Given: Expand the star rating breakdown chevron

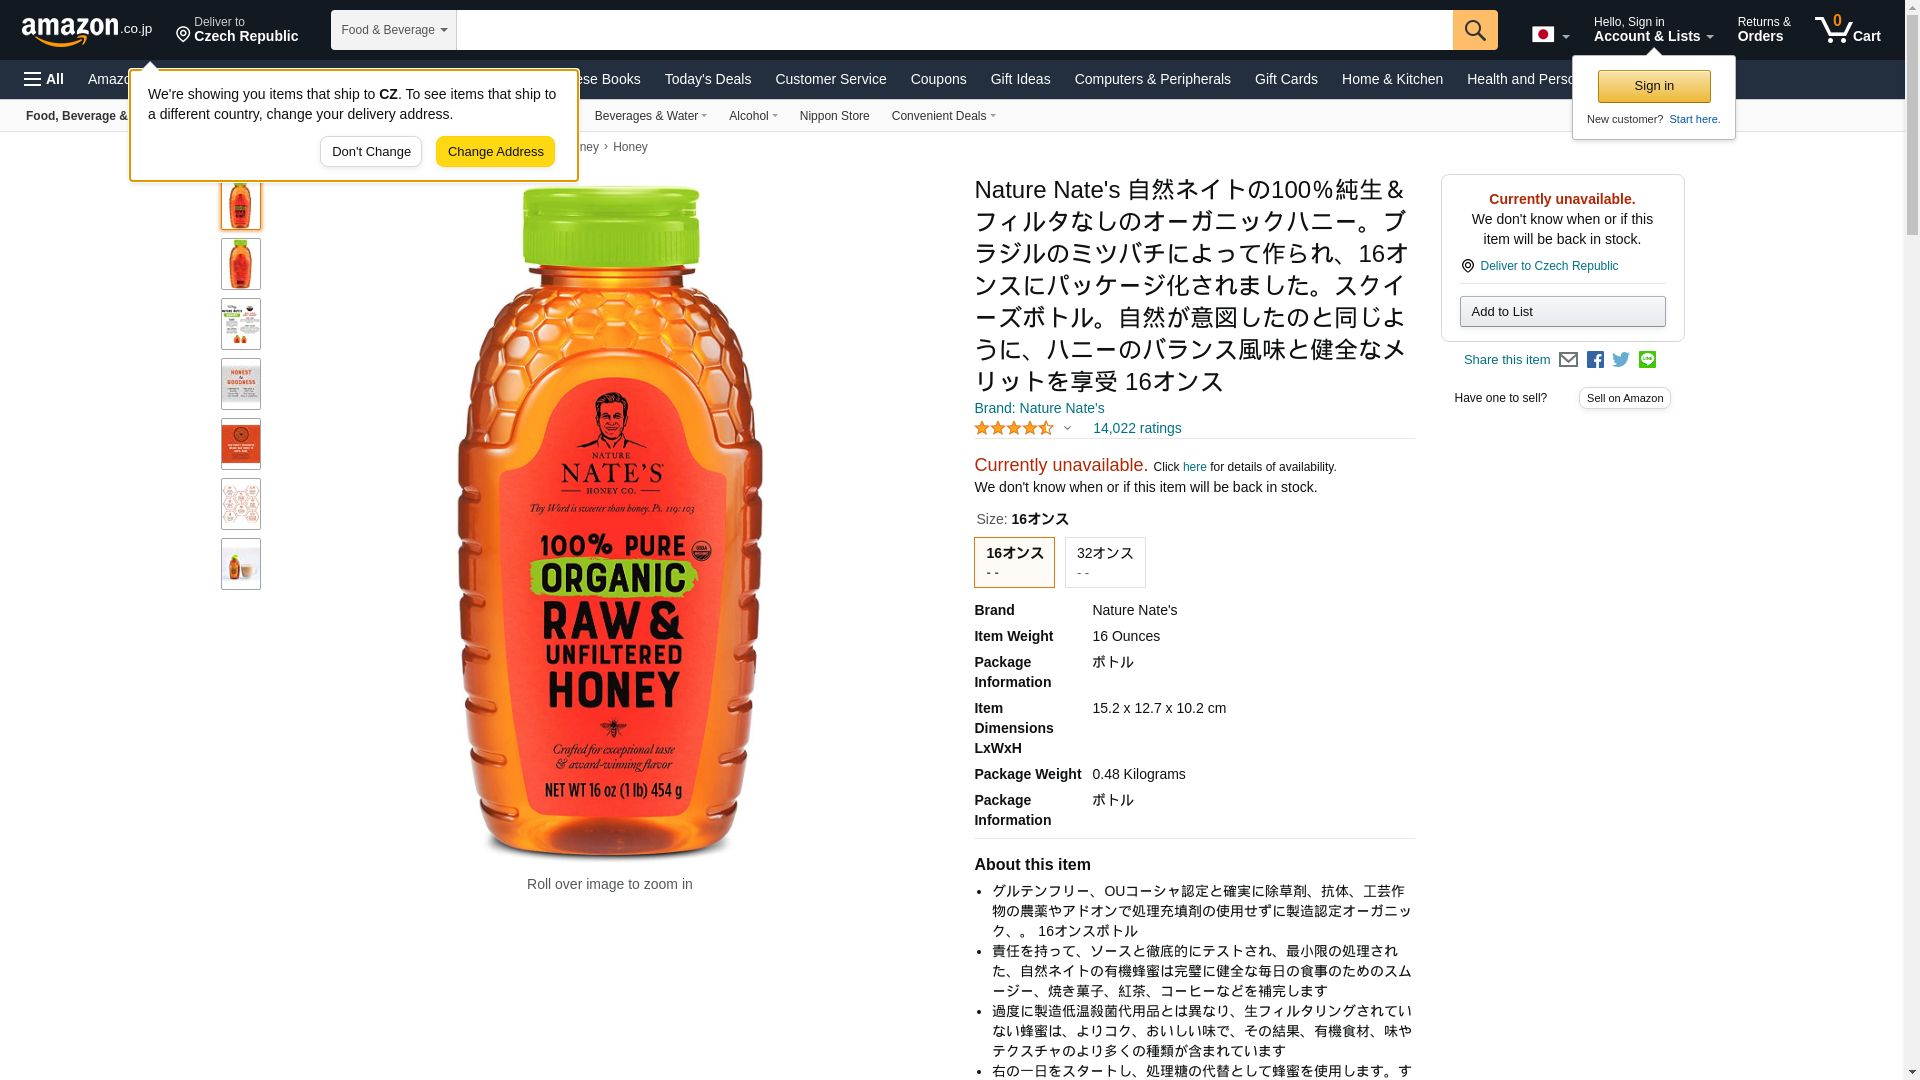Looking at the screenshot, I should pyautogui.click(x=1067, y=428).
